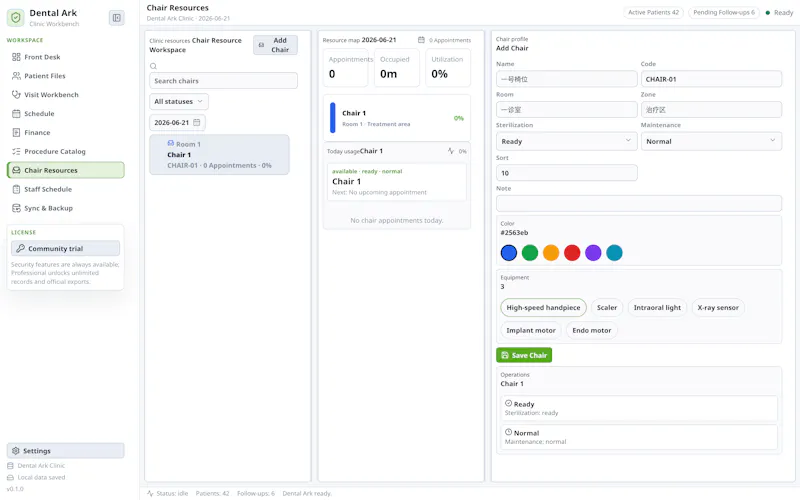Select the green color swatch
The image size is (800, 500).
530,253
